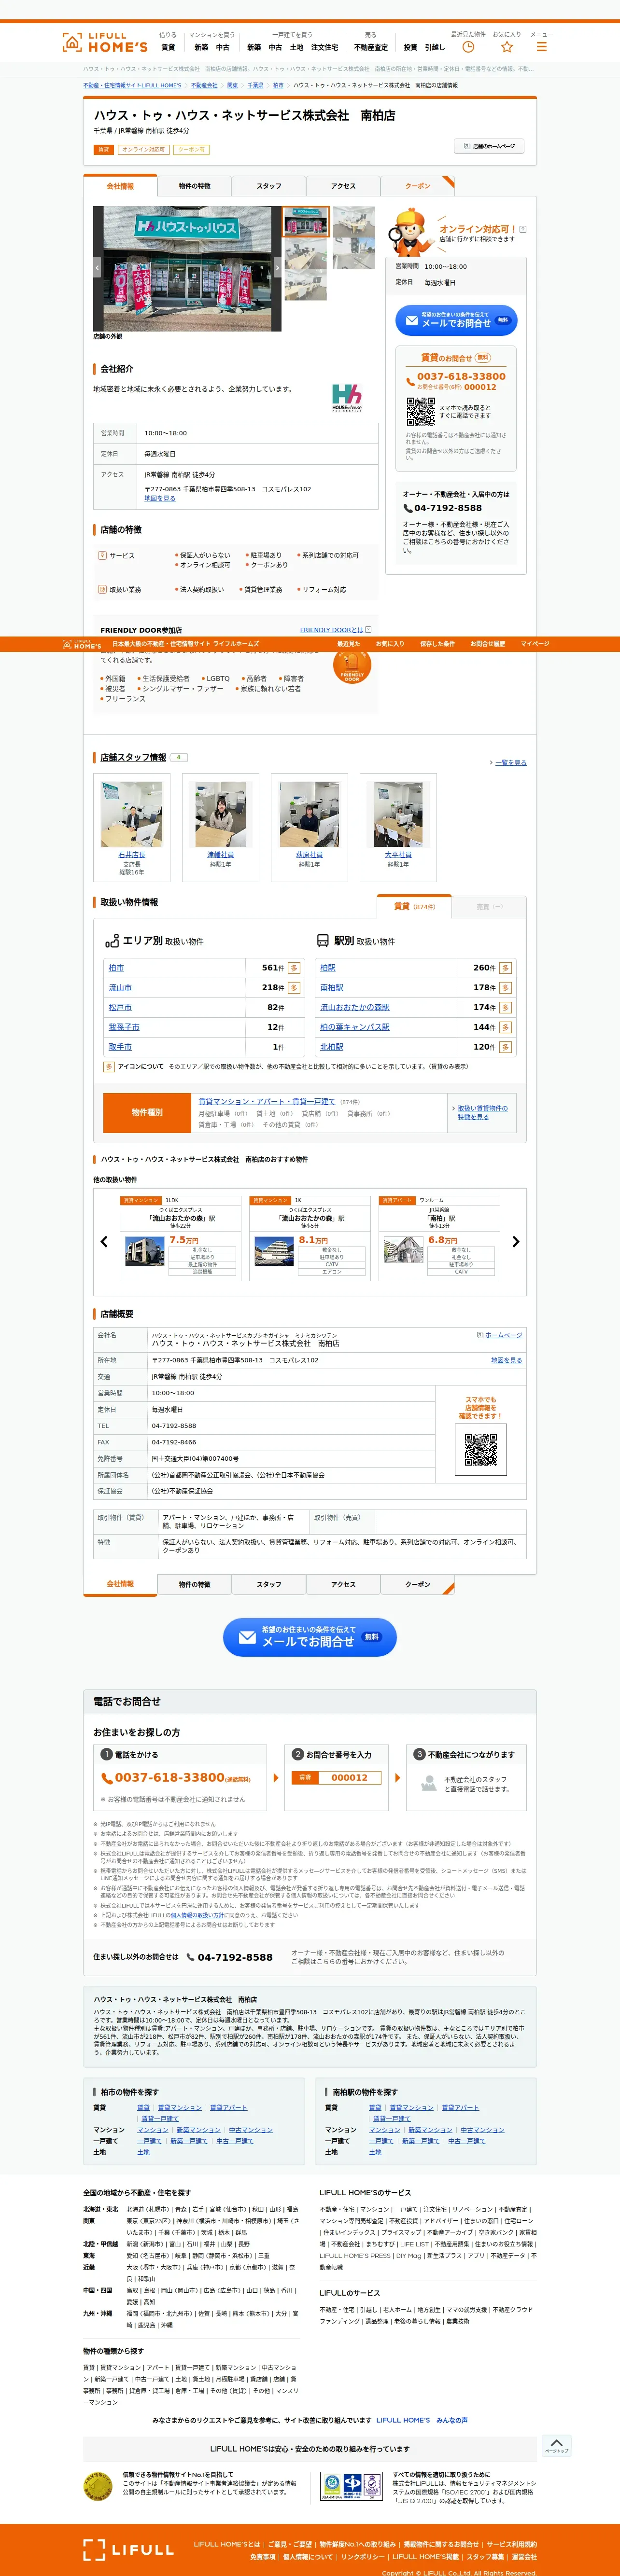Open 最近見た in sticky orange bar

[348, 644]
